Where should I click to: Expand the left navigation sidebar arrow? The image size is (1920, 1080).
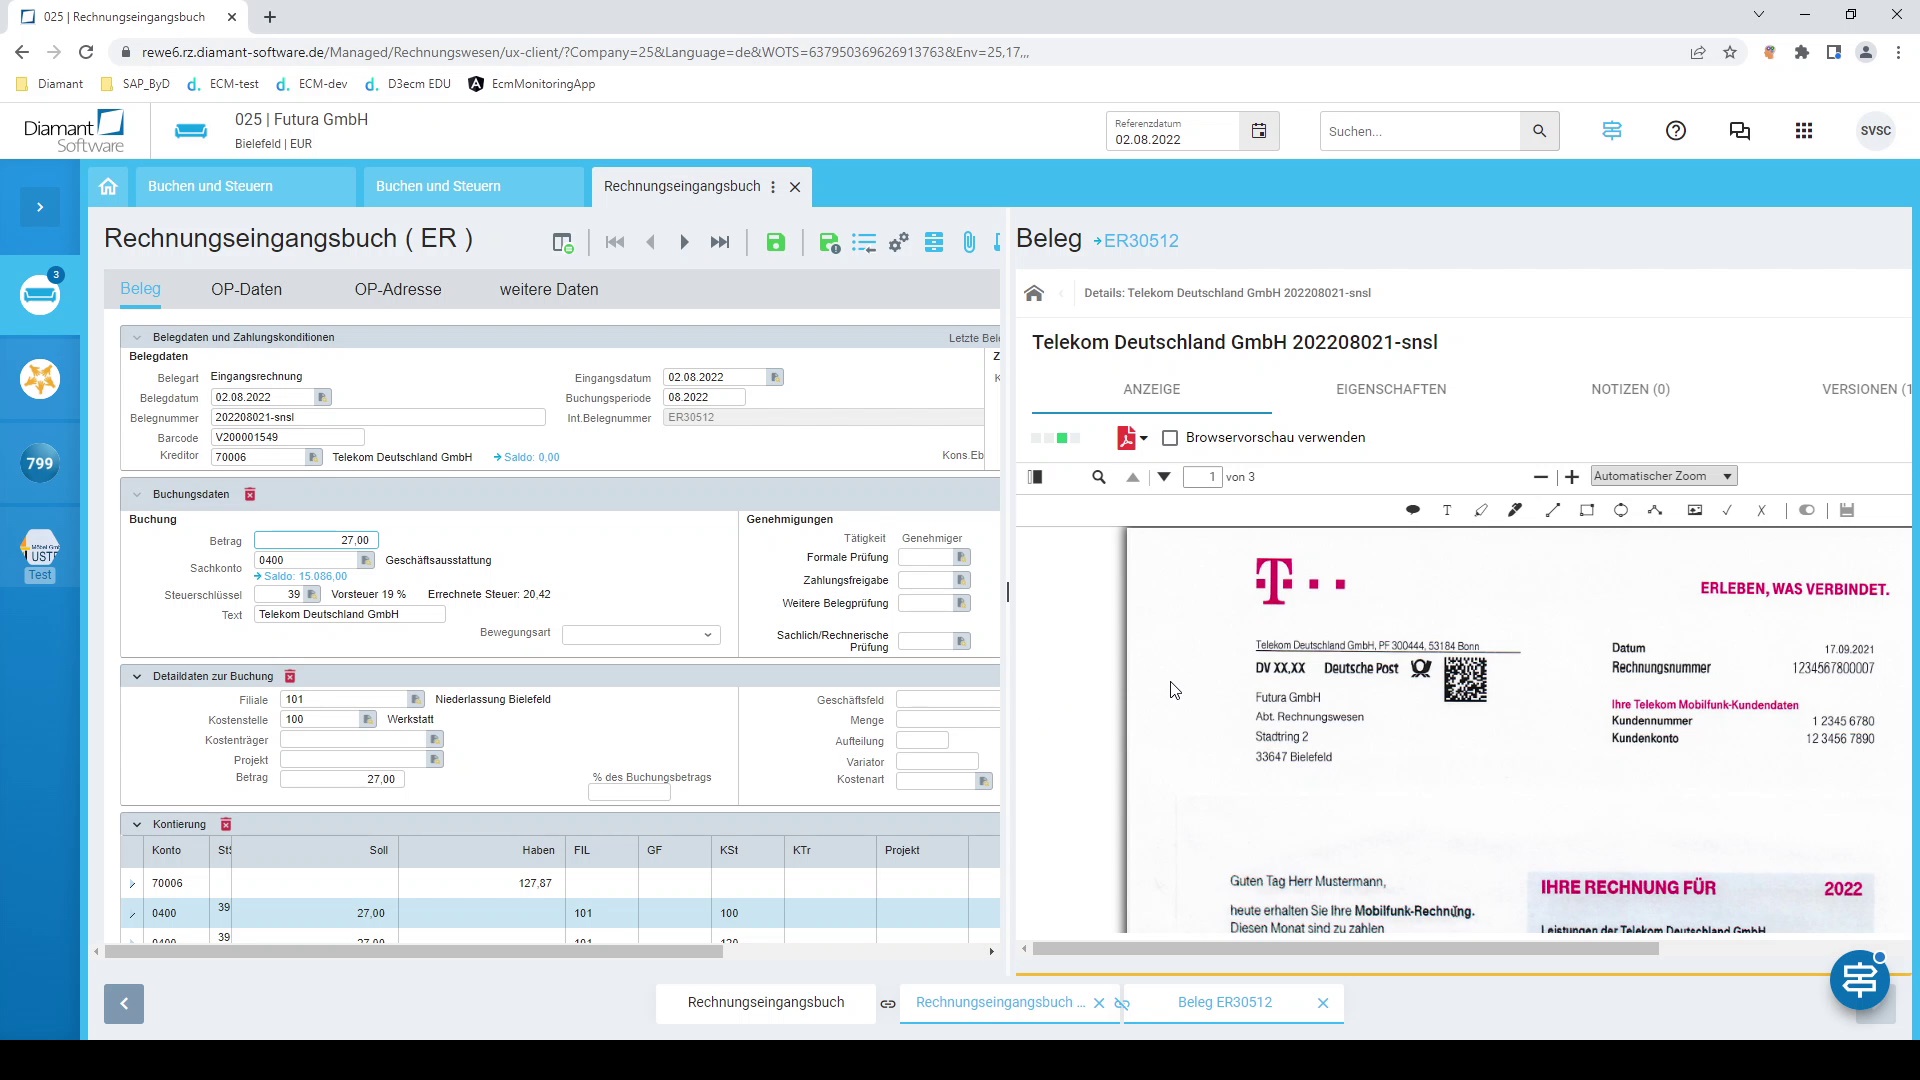pos(40,207)
